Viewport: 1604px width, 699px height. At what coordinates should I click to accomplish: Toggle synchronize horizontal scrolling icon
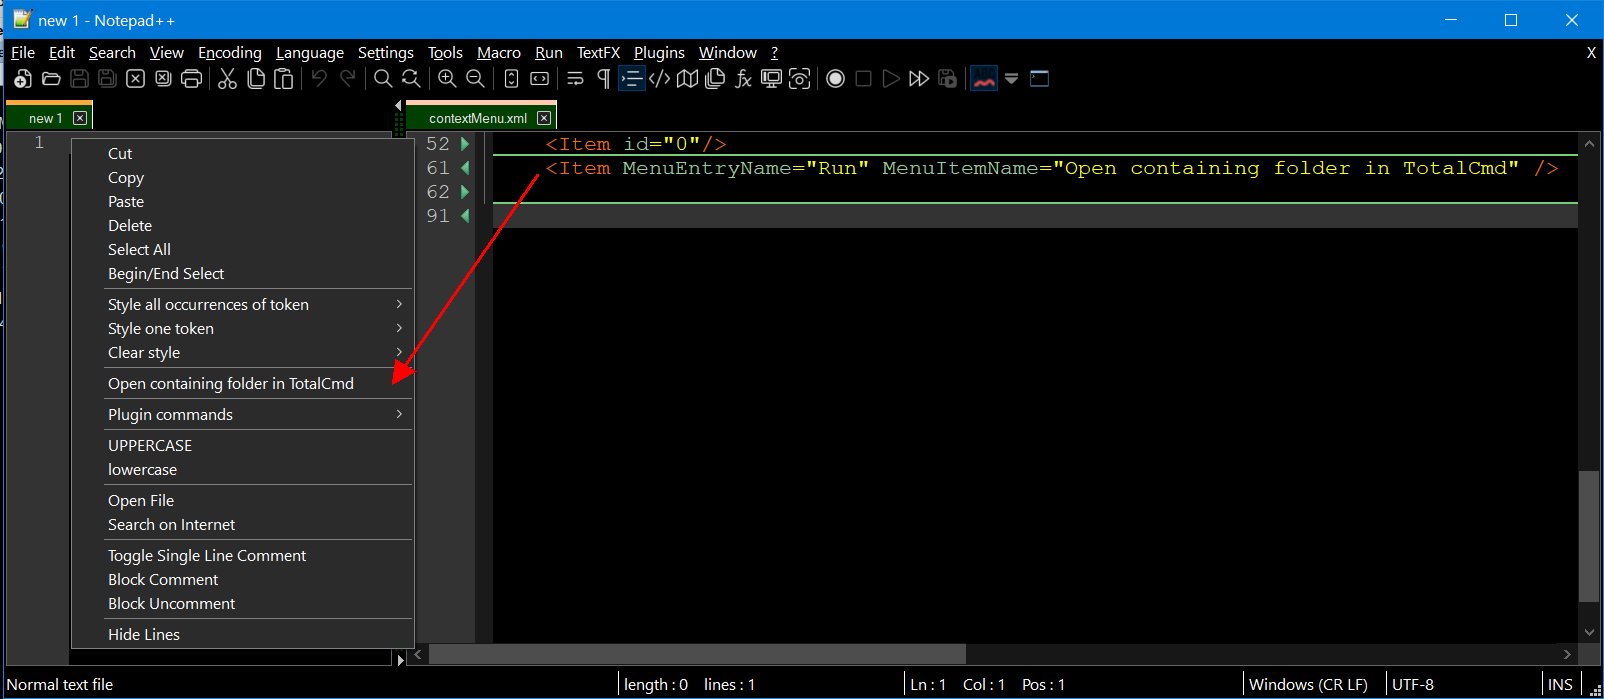click(x=539, y=79)
